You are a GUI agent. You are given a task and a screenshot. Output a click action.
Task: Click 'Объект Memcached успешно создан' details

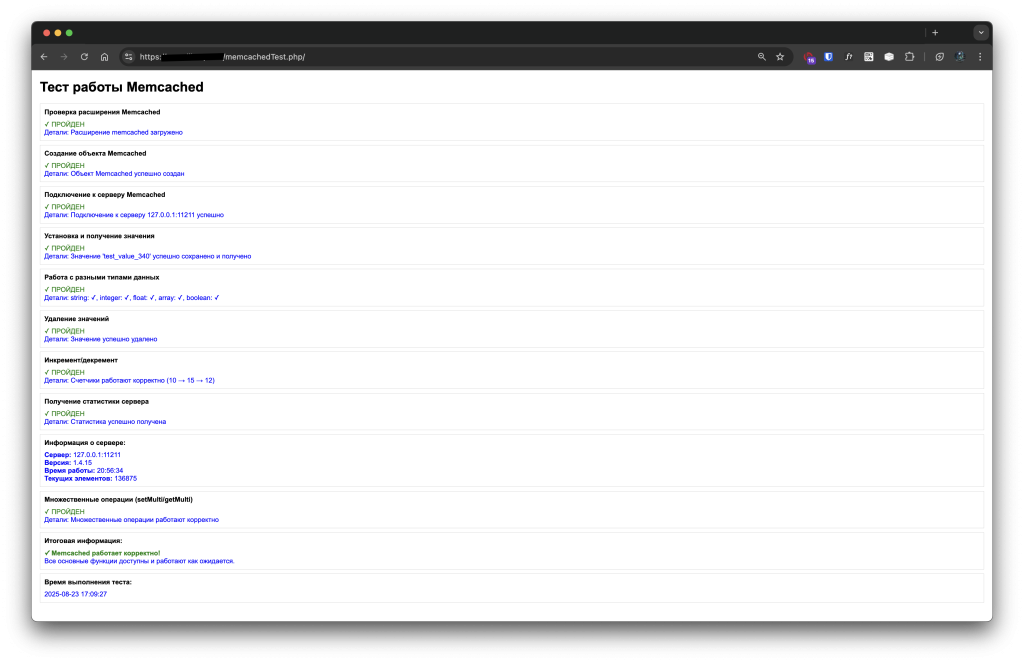[x=114, y=174]
